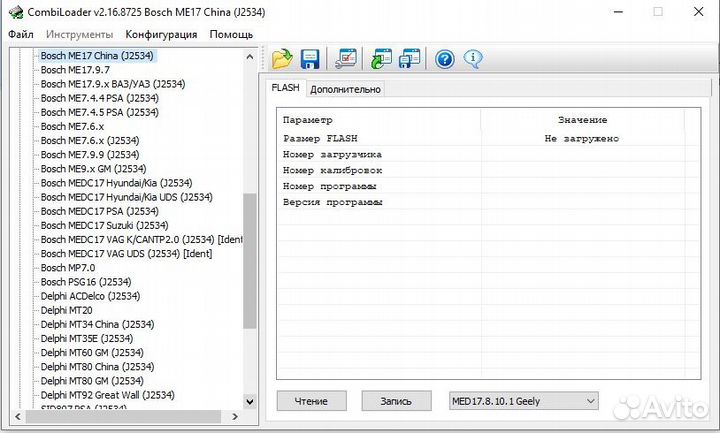This screenshot has width=720, height=433.
Task: Select Delphi MT35E (J2534)
Action: 87,339
